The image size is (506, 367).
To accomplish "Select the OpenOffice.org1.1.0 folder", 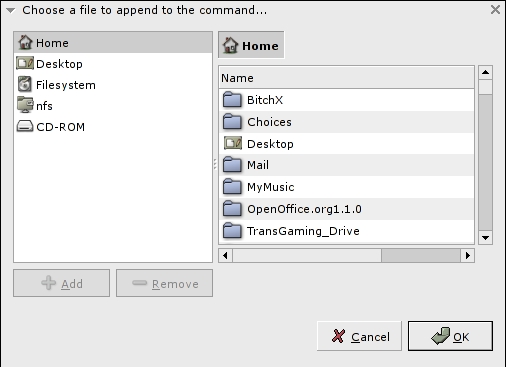I will (x=346, y=209).
